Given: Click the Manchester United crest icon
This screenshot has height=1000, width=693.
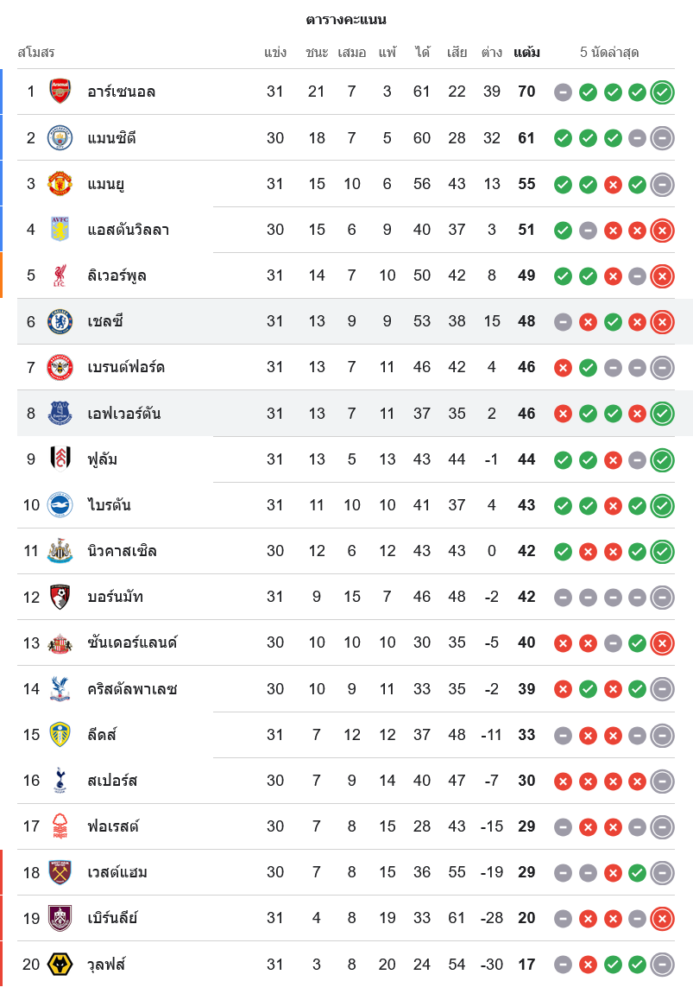Looking at the screenshot, I should point(60,184).
